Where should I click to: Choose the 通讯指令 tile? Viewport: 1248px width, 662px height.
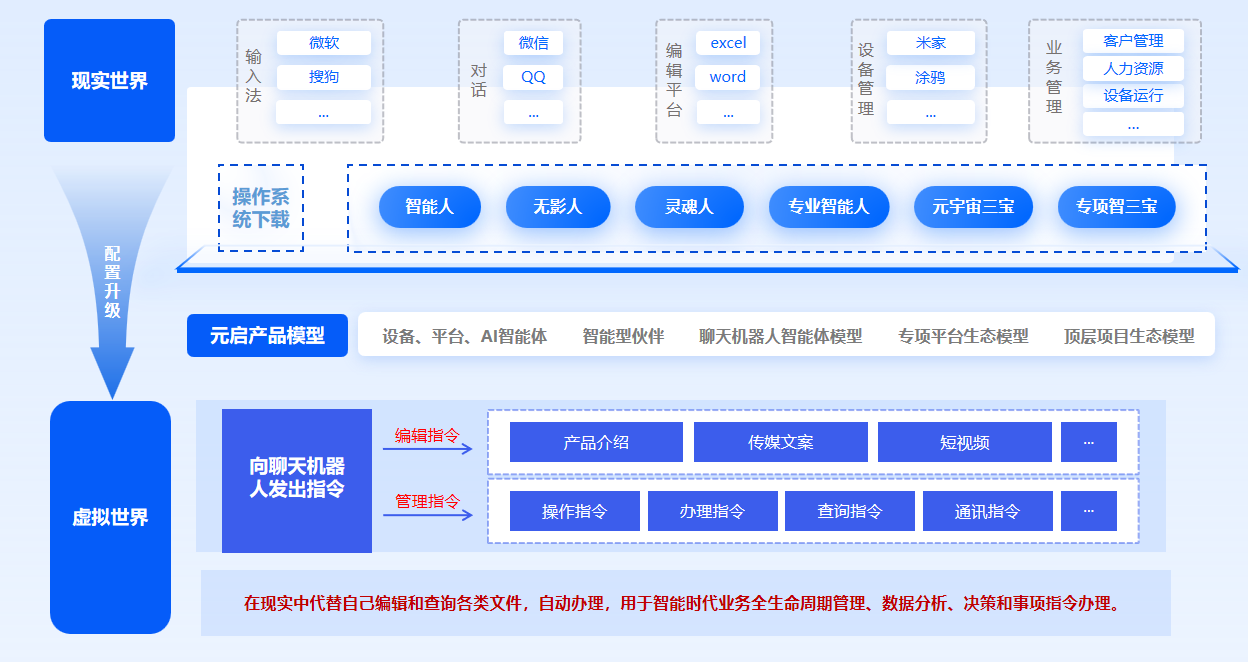coord(987,511)
